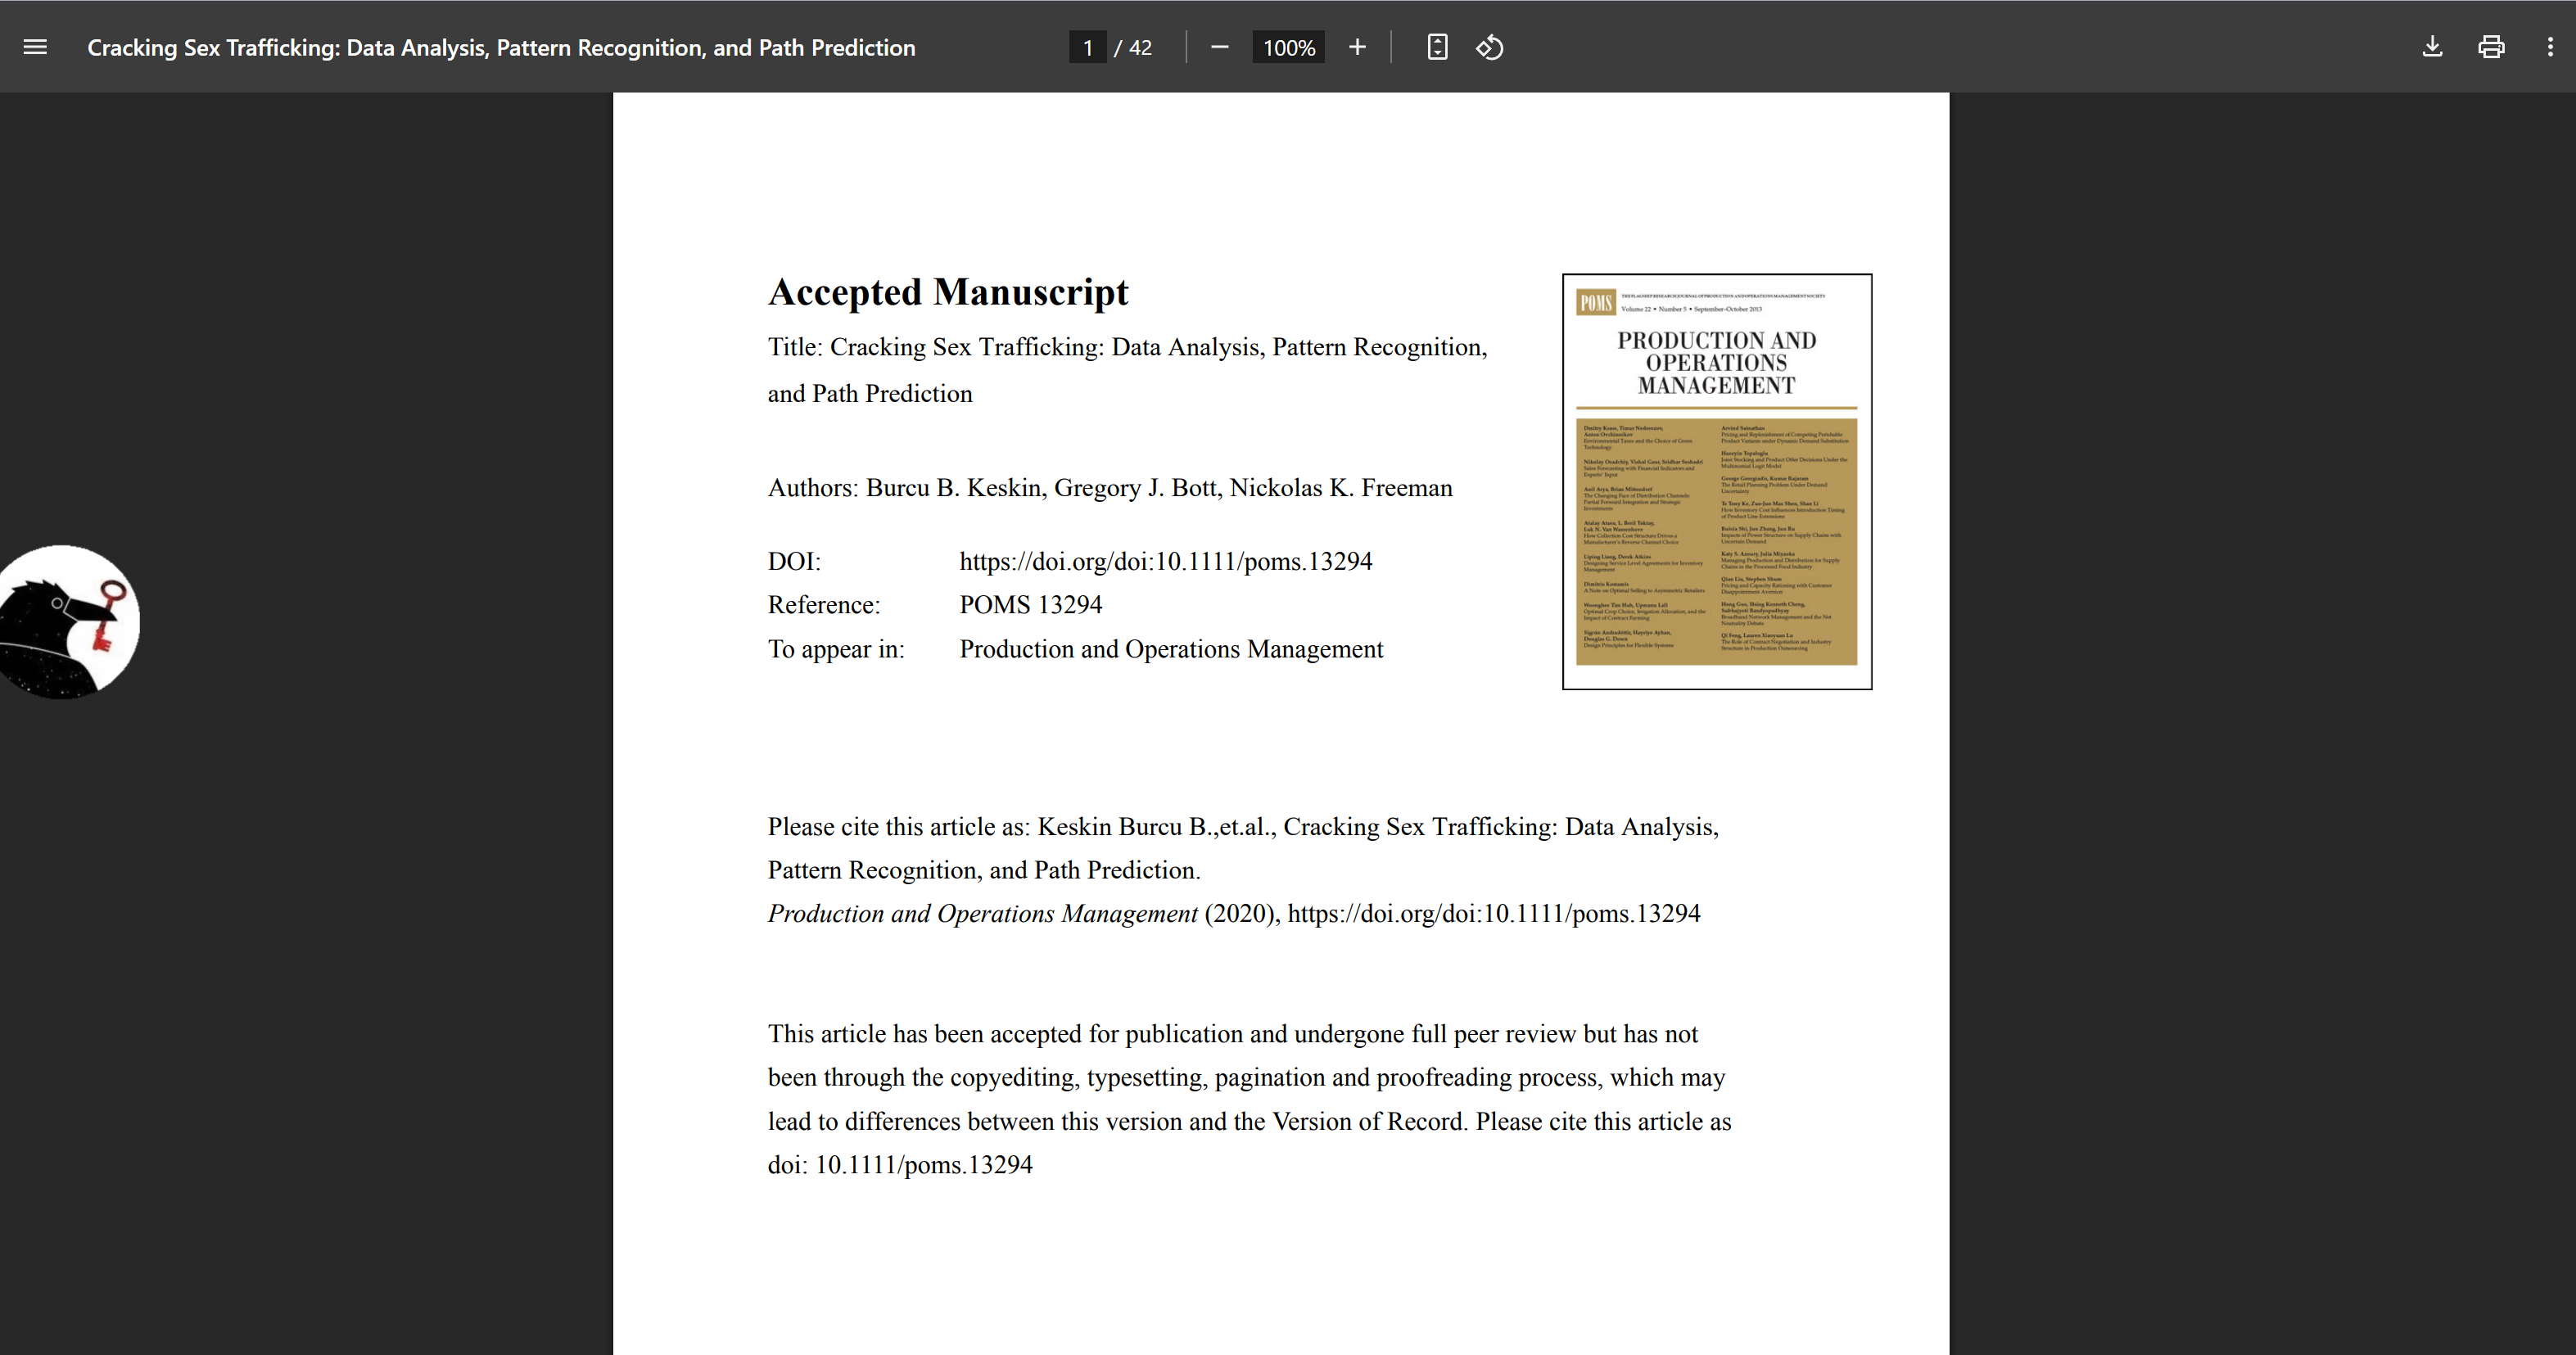Print the document using the printer icon
The height and width of the screenshot is (1355, 2576).
click(2491, 47)
